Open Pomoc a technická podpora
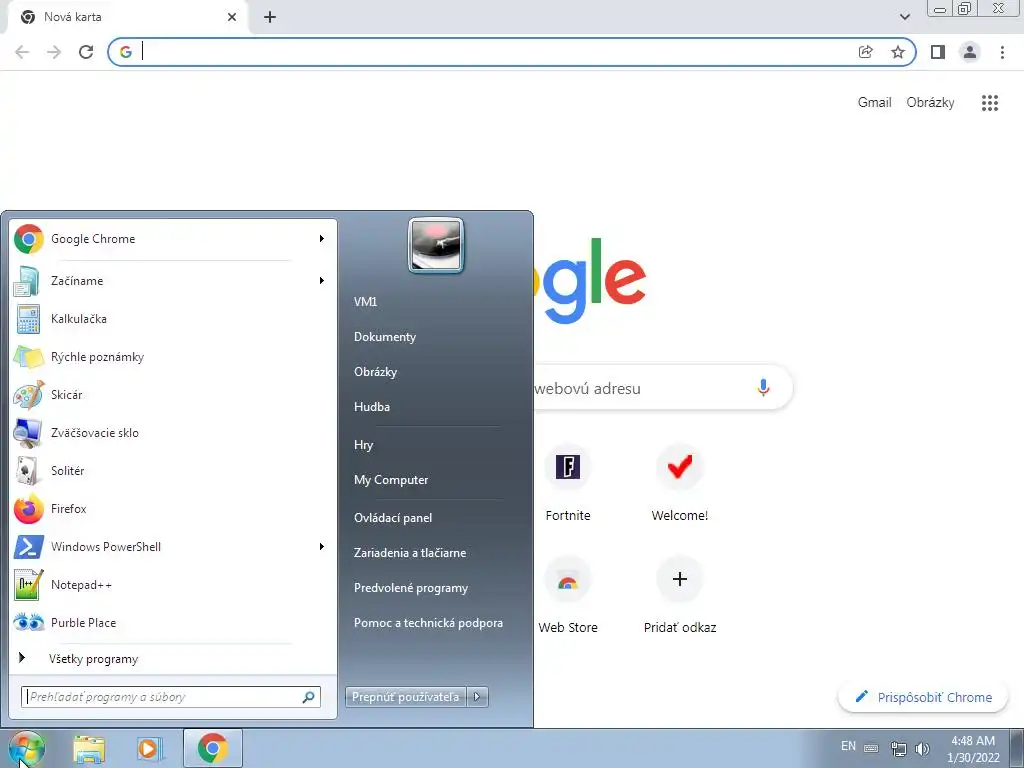Image resolution: width=1024 pixels, height=768 pixels. (x=428, y=623)
